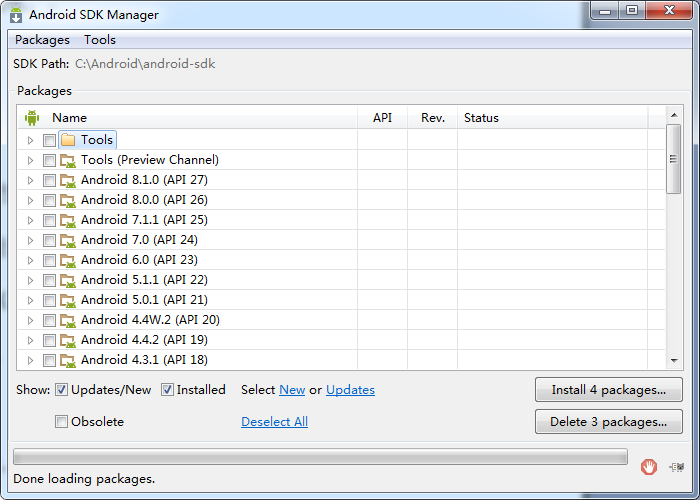Sort by the Rev. column header
700x500 pixels.
tap(433, 118)
